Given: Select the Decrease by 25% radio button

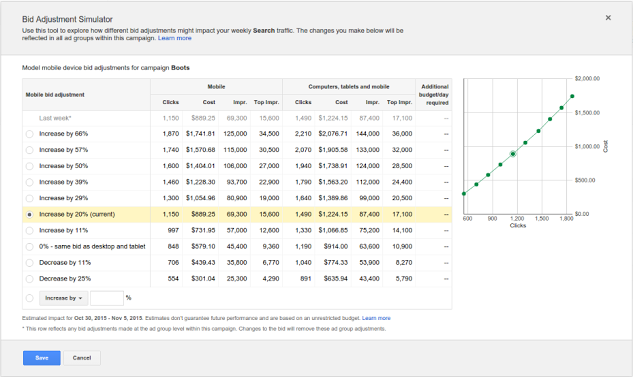Looking at the screenshot, I should [29, 279].
